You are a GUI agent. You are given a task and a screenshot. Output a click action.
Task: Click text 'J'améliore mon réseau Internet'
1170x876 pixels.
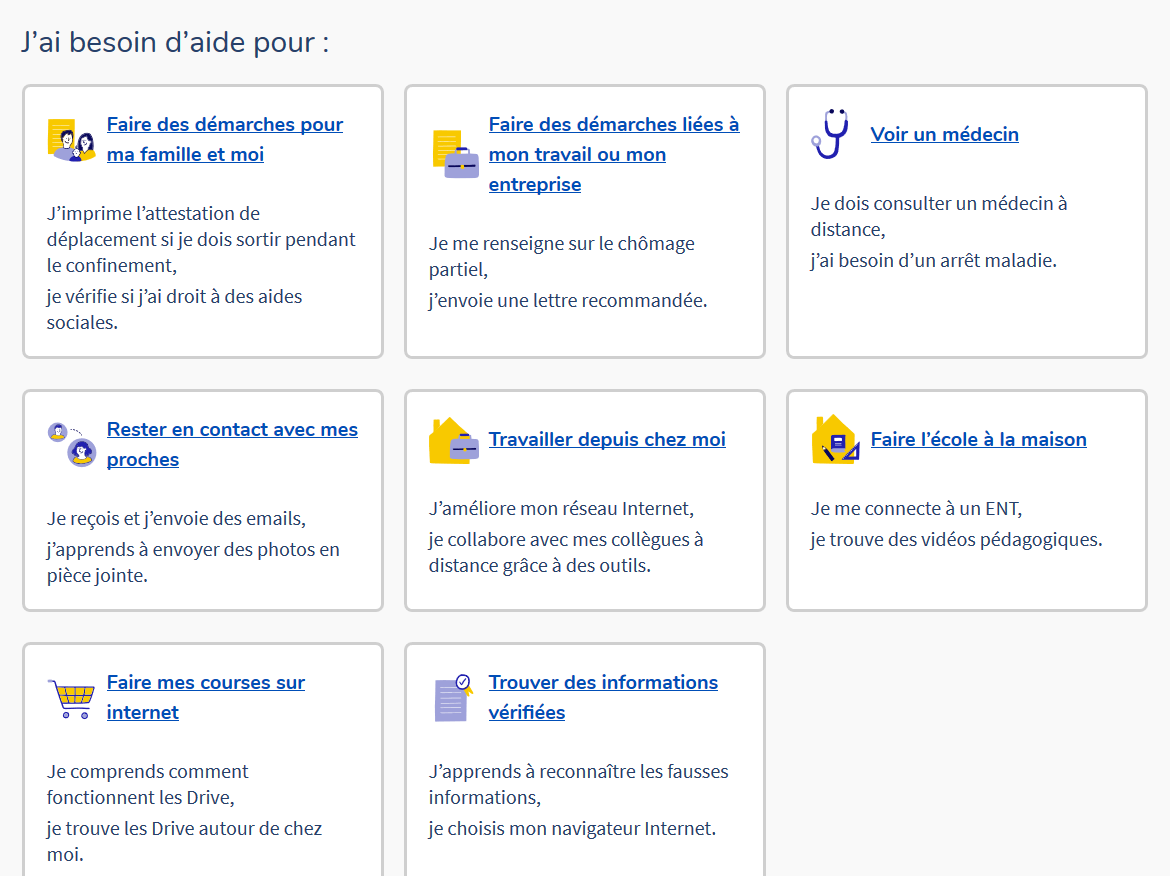pyautogui.click(x=561, y=509)
